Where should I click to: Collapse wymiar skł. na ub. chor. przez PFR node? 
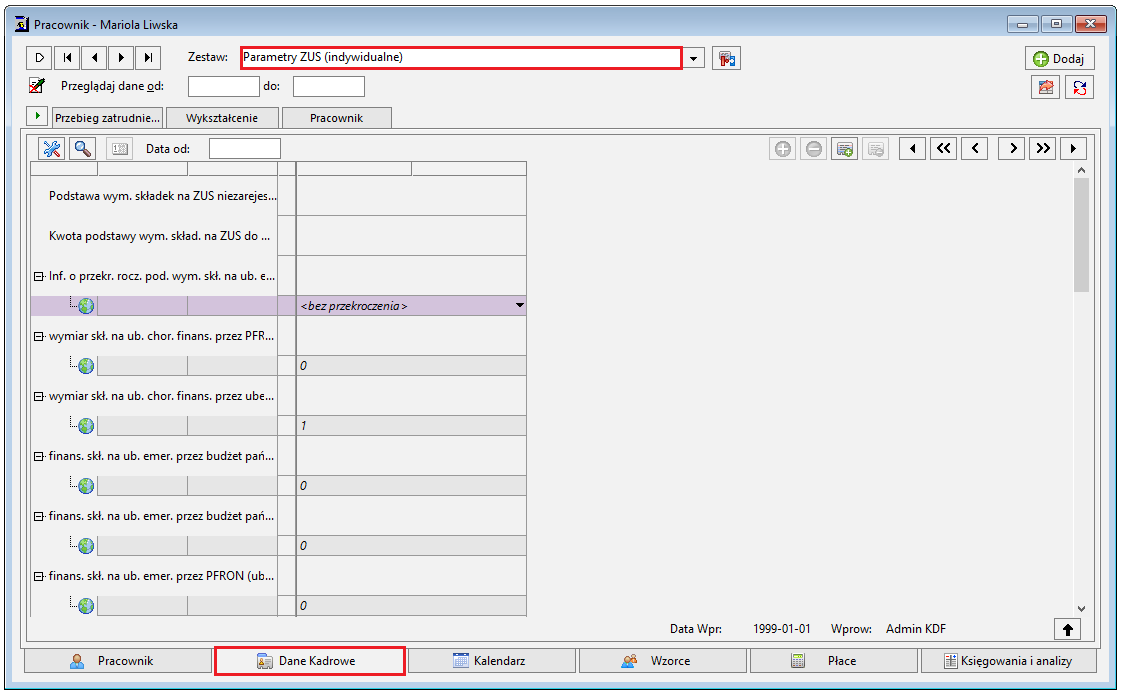pyautogui.click(x=39, y=336)
